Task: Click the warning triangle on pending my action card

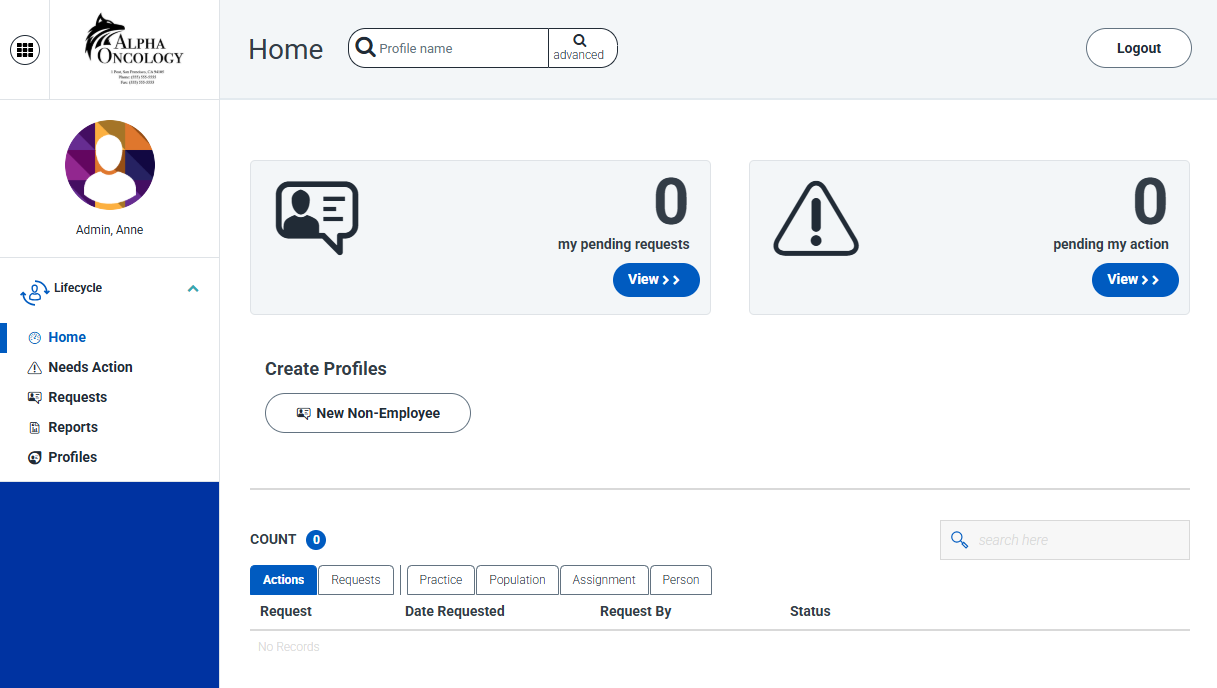Action: (815, 219)
